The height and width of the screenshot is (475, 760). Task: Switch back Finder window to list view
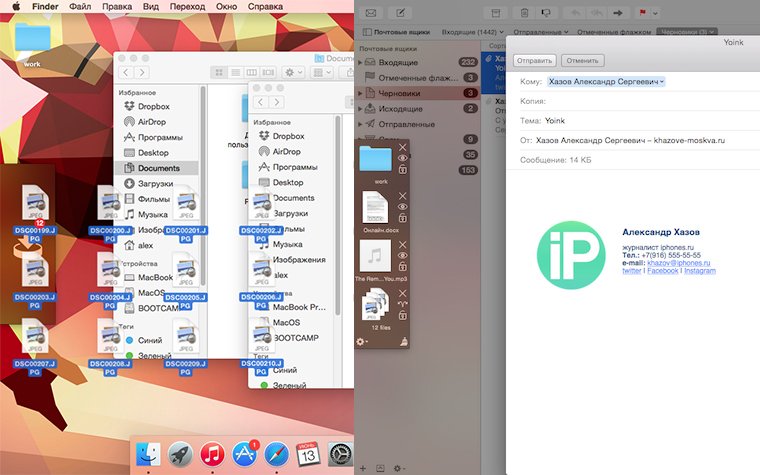pos(236,72)
